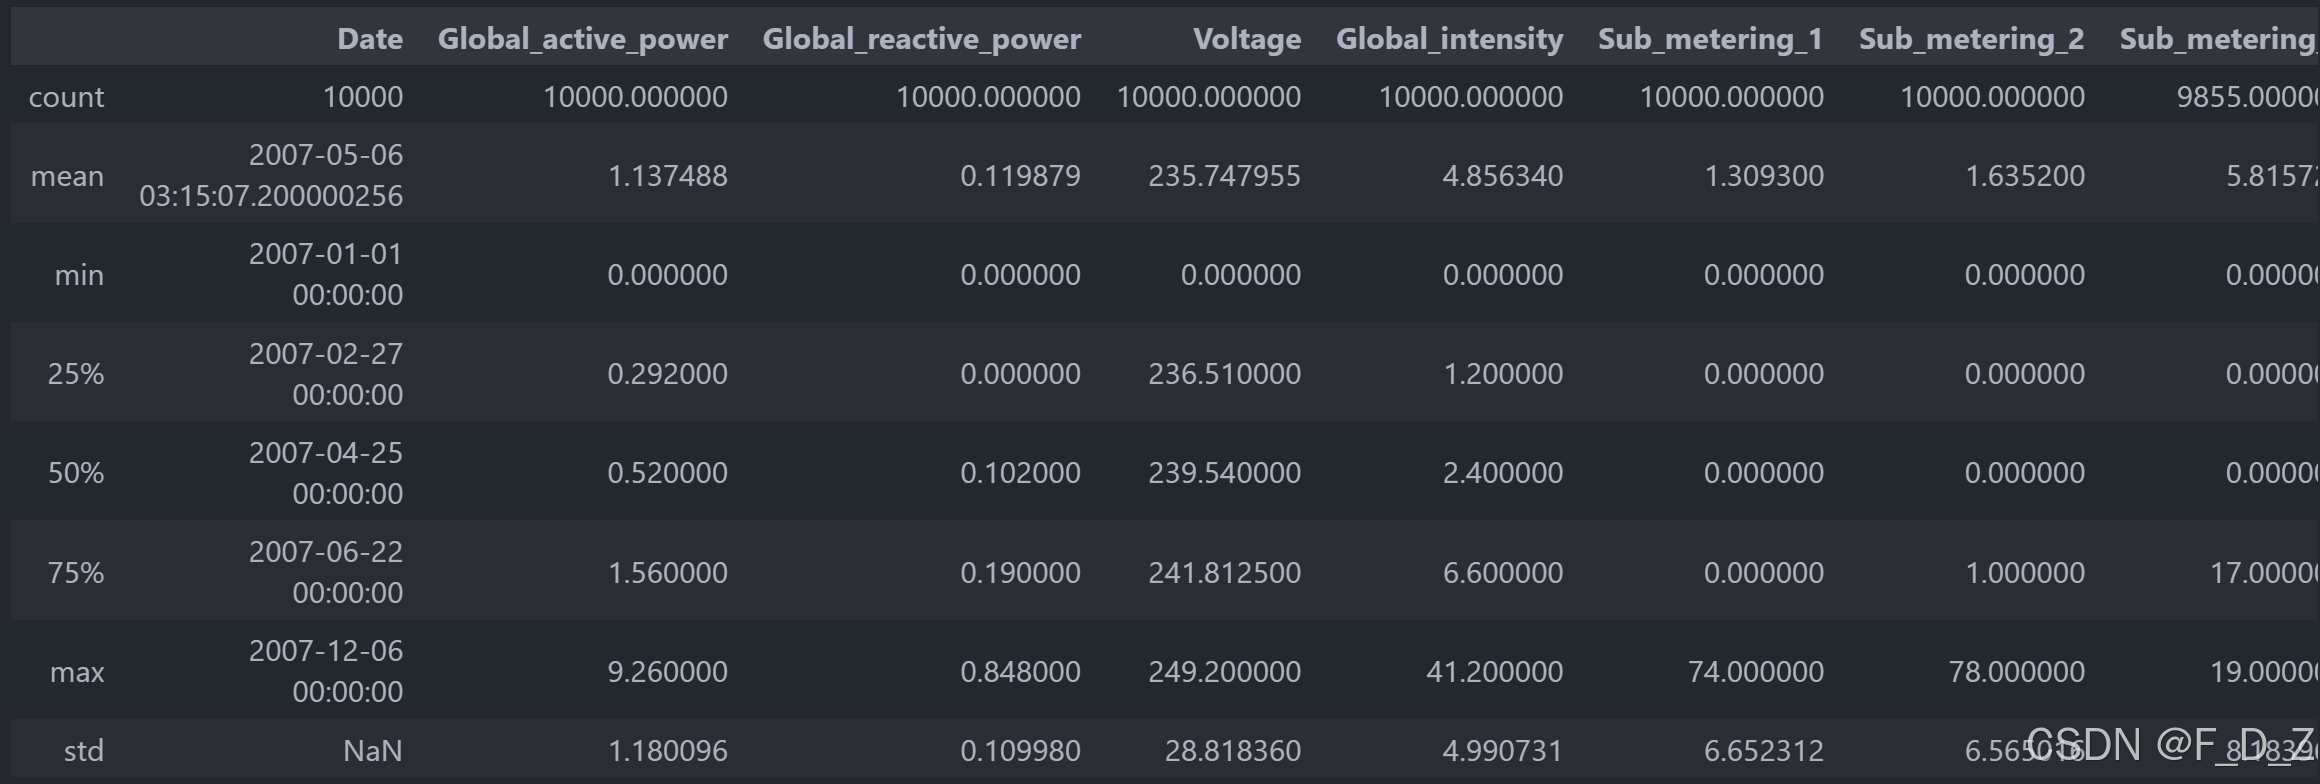Select the 50% row label
Viewport: 2320px width, 784px height.
tap(76, 473)
